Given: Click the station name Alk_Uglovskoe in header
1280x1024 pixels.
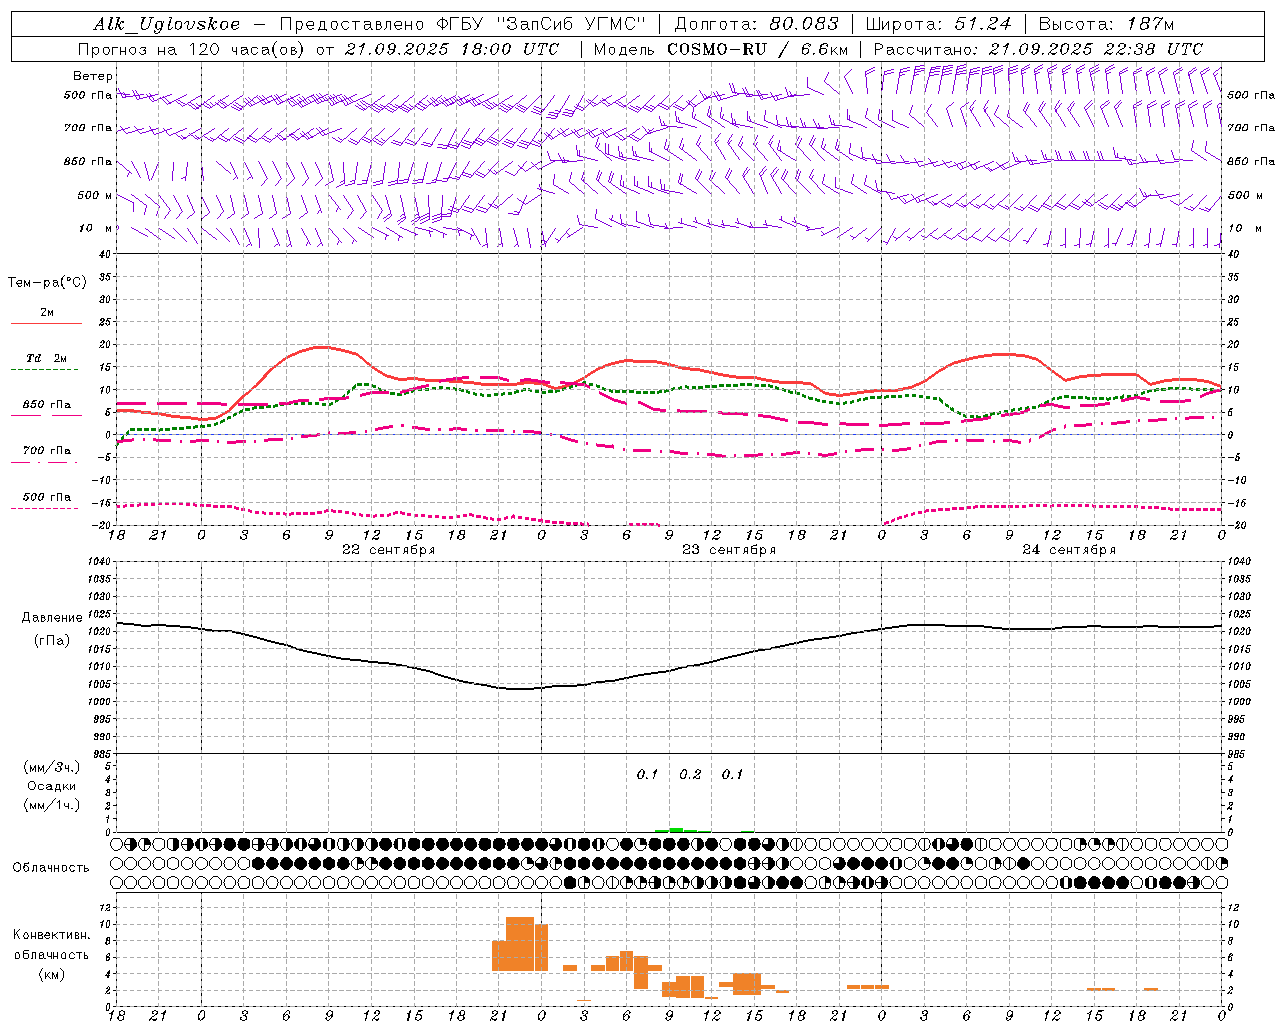Looking at the screenshot, I should [x=166, y=24].
